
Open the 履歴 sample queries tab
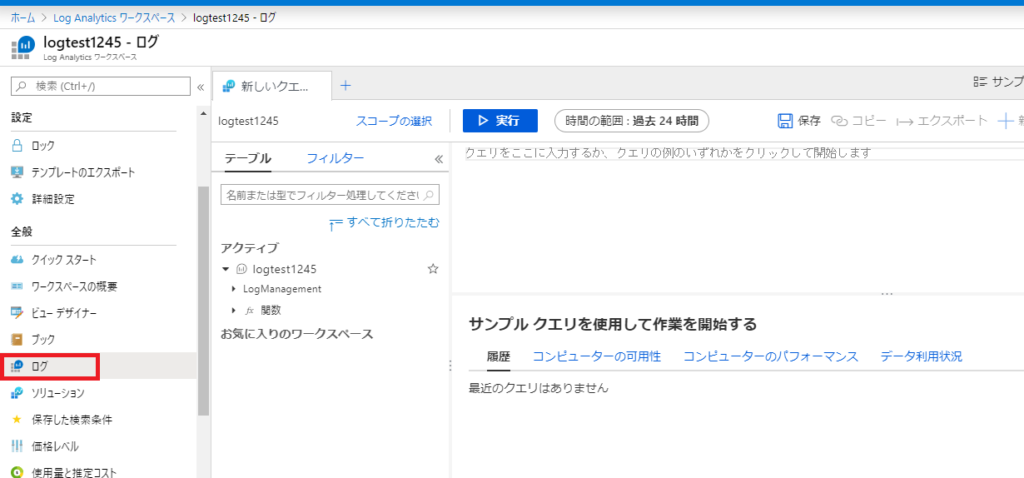[x=499, y=357]
